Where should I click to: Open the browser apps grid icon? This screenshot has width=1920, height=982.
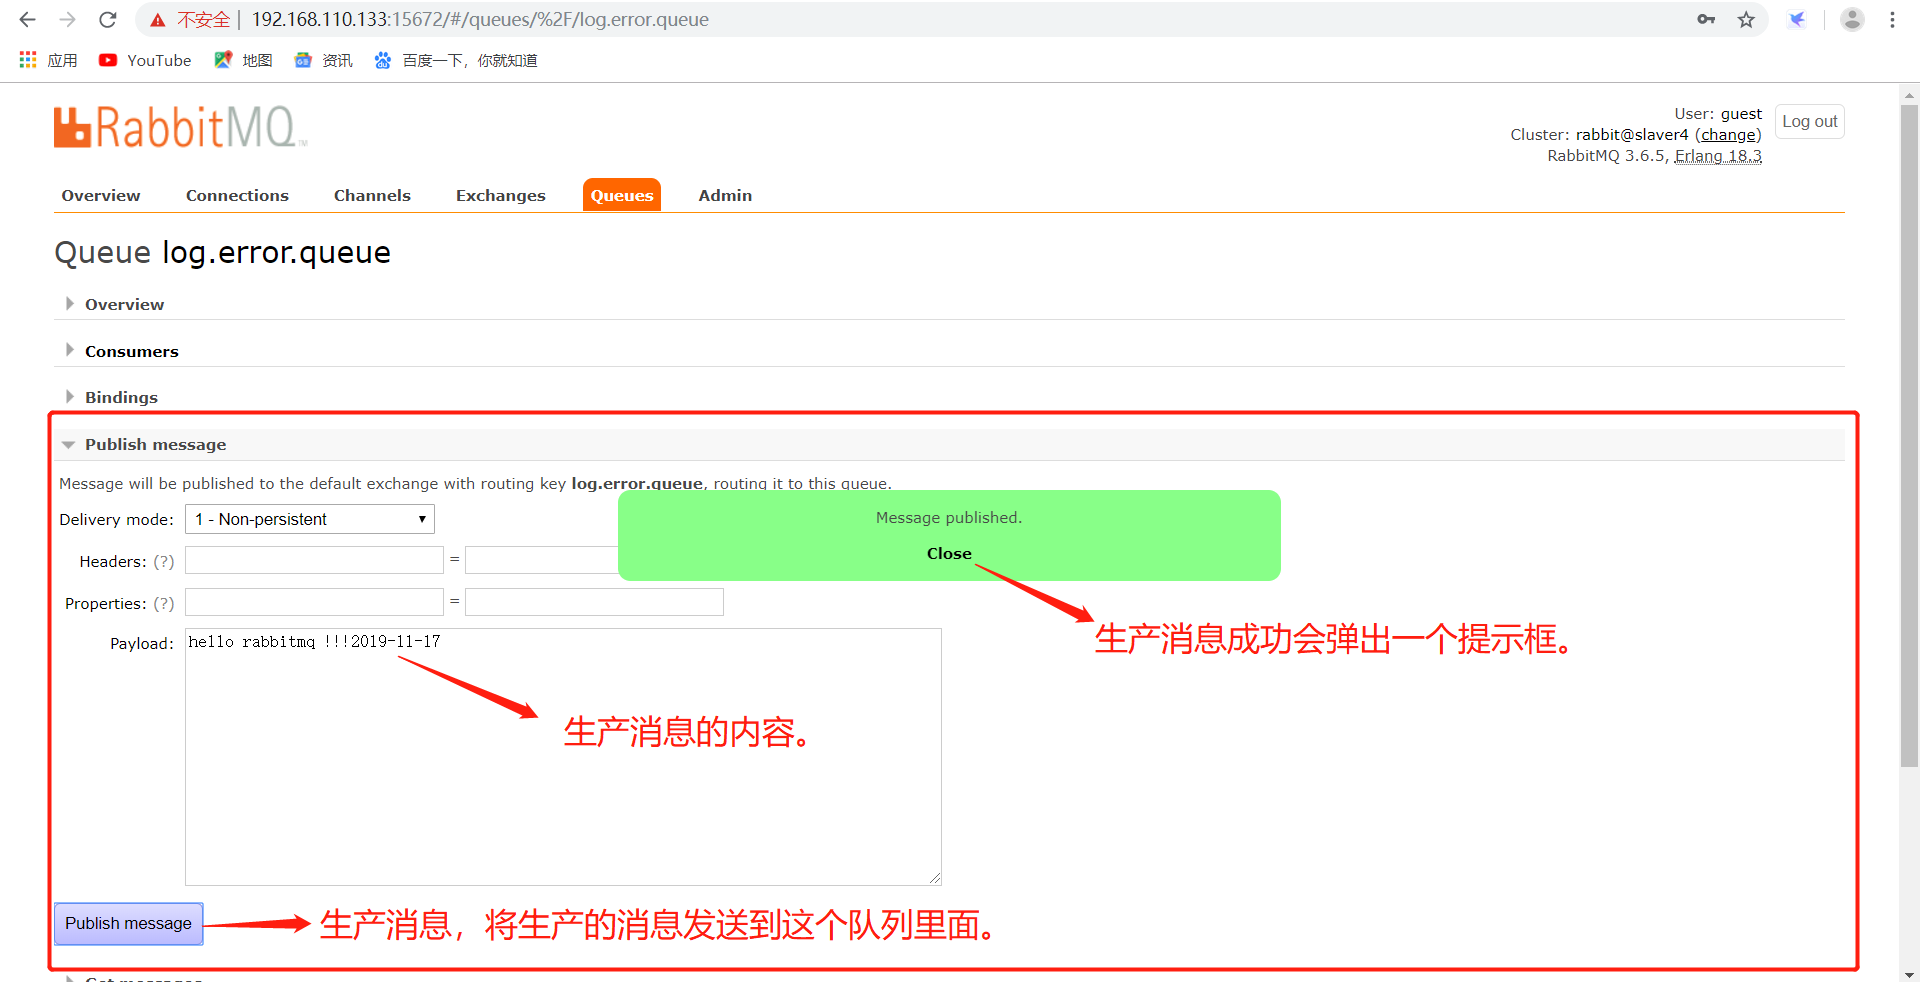(x=27, y=60)
